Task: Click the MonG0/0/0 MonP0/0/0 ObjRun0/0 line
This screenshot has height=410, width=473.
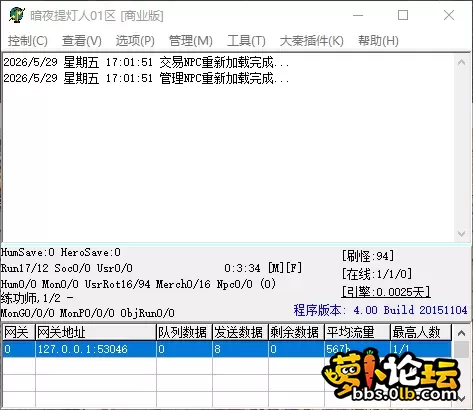Action: point(88,313)
